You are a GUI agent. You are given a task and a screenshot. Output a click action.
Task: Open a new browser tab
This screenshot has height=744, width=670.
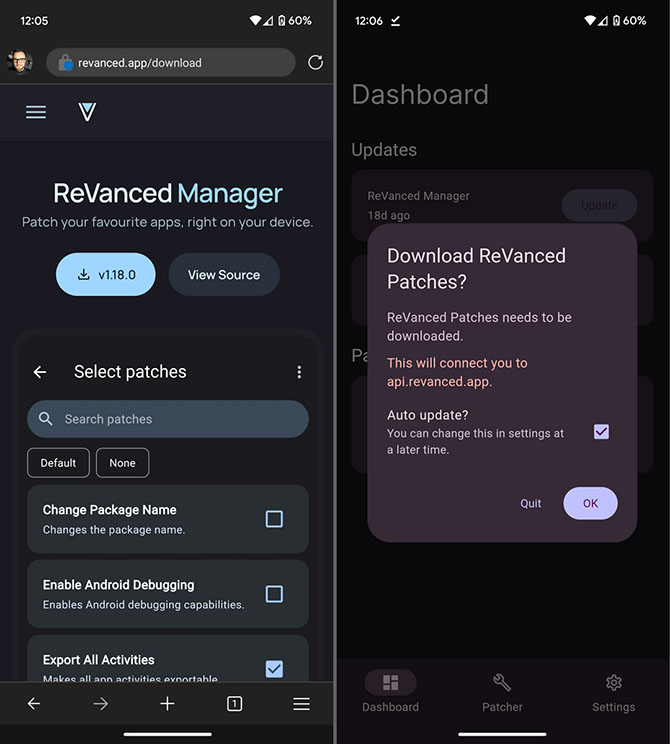coord(168,704)
